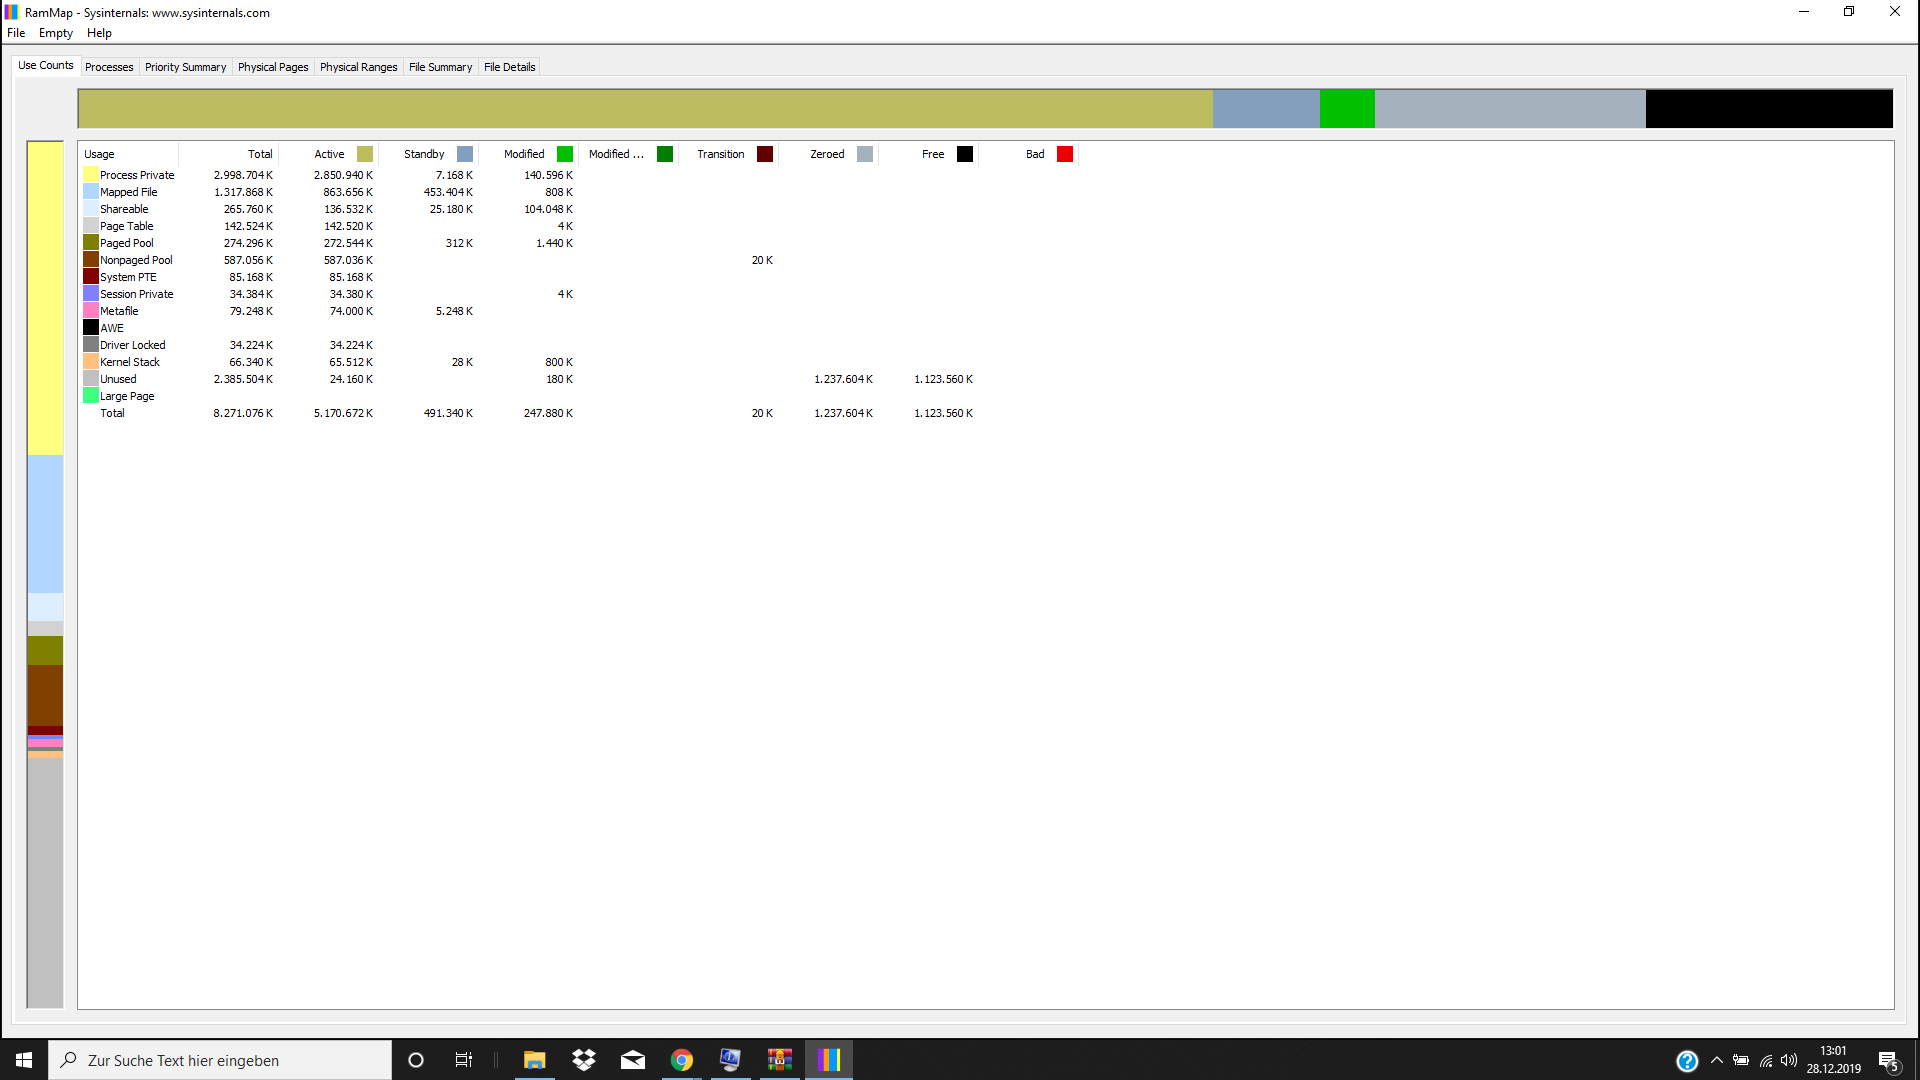Screen dimensions: 1920x1080
Task: Open the Task View button
Action: (464, 1060)
